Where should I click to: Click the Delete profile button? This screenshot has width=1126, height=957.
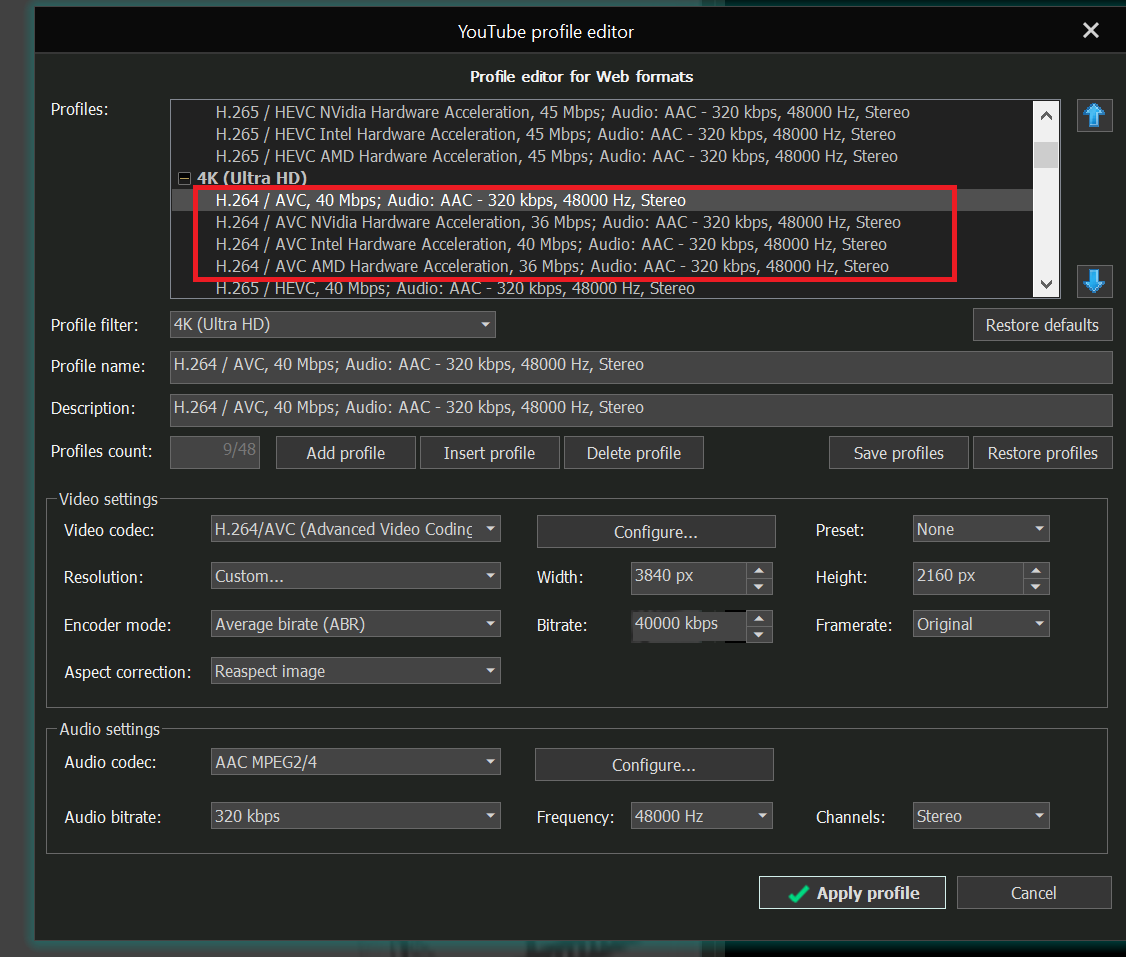click(633, 453)
